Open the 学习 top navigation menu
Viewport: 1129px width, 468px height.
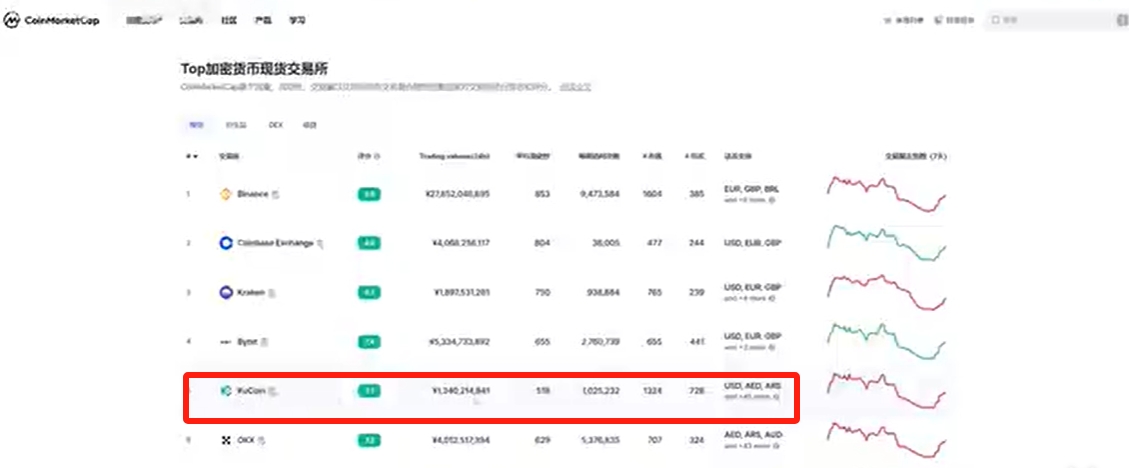pos(297,21)
